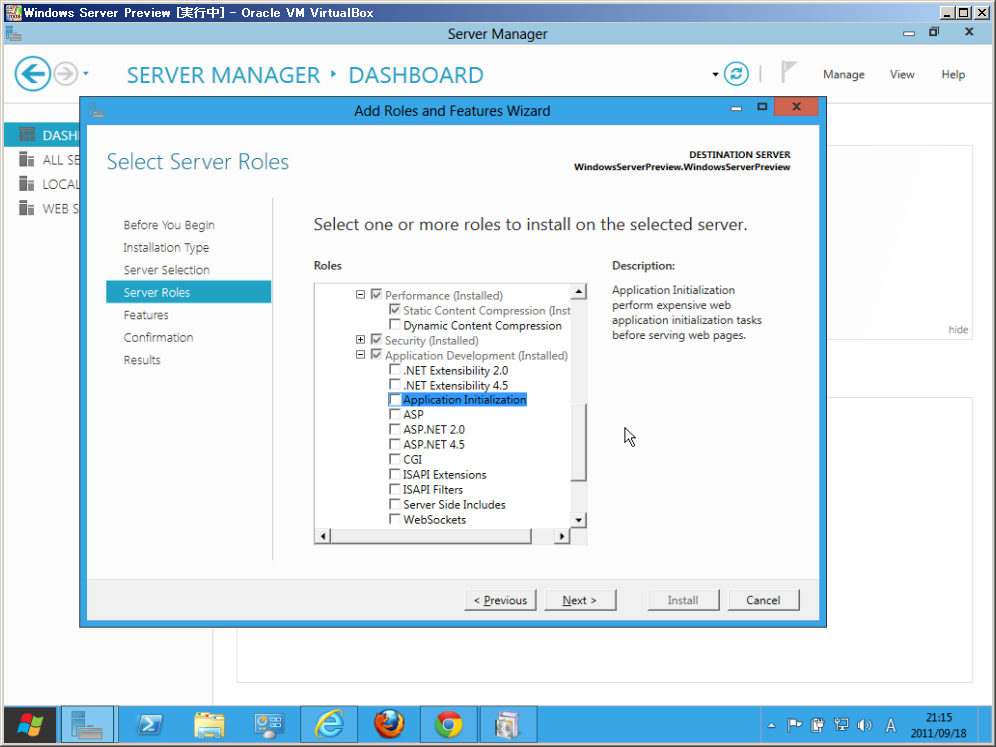Screen dimensions: 996x747
Task: Expand the Security (Installed) tree node
Action: click(x=361, y=341)
